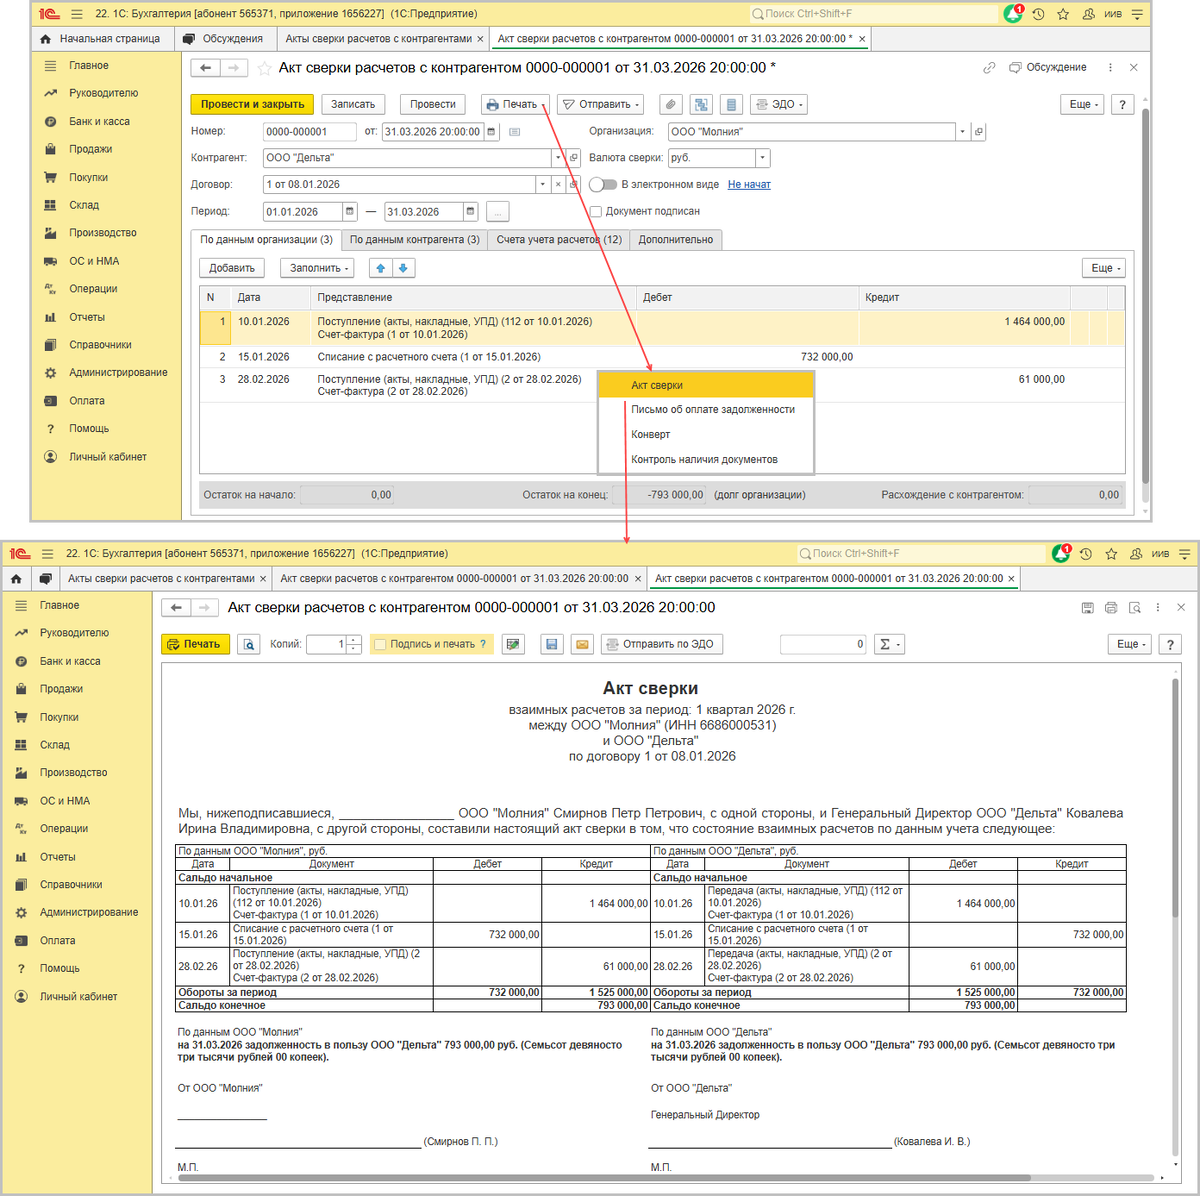Open calendar picker of the 31.03.2026 20:00:00 date field
Image resolution: width=1200 pixels, height=1196 pixels.
490,131
